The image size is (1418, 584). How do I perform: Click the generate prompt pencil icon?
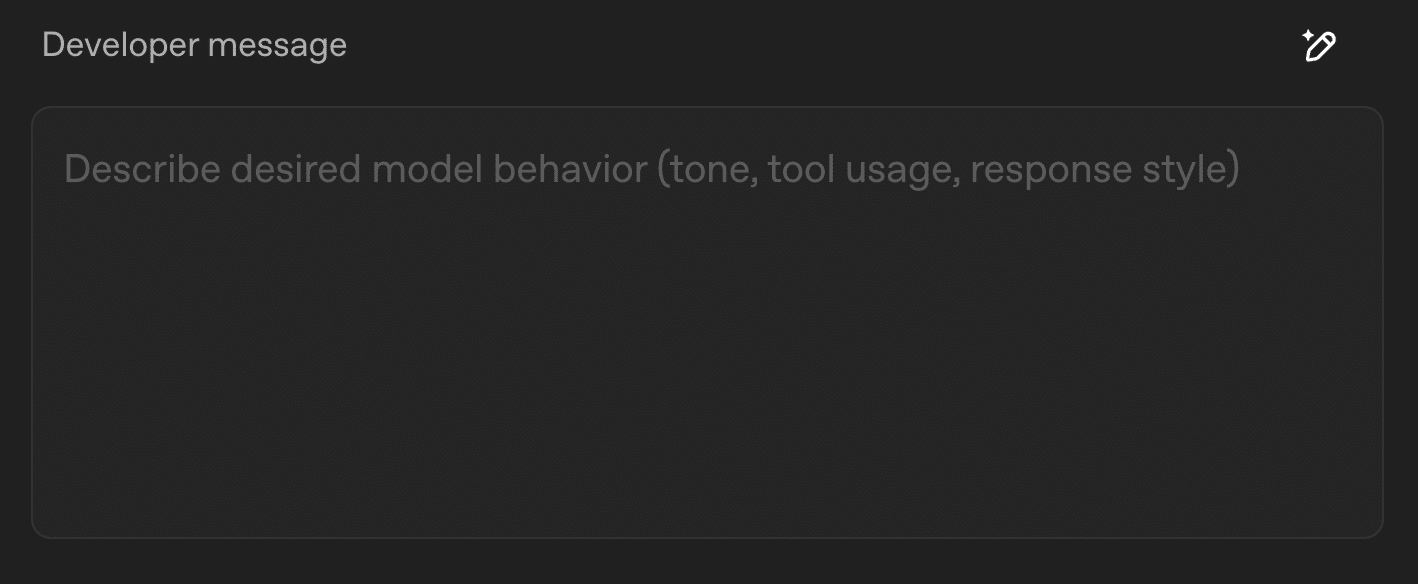point(1319,46)
